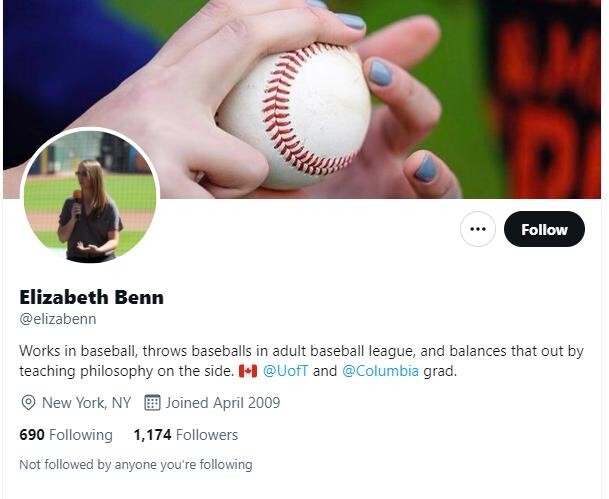Click the calendar icon beside join date
The width and height of the screenshot is (609, 499).
(153, 403)
